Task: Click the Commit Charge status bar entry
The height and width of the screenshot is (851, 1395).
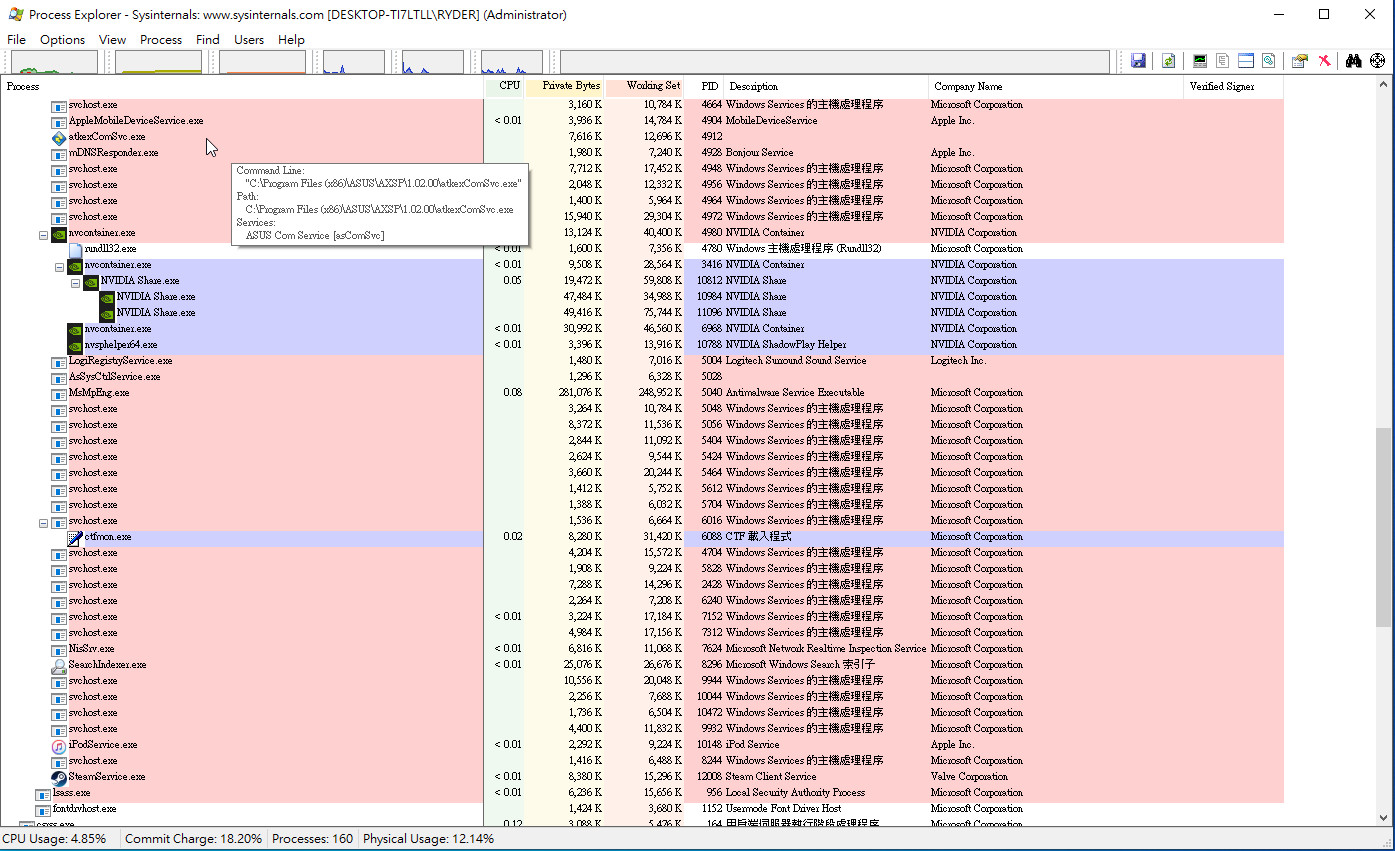Action: tap(193, 839)
